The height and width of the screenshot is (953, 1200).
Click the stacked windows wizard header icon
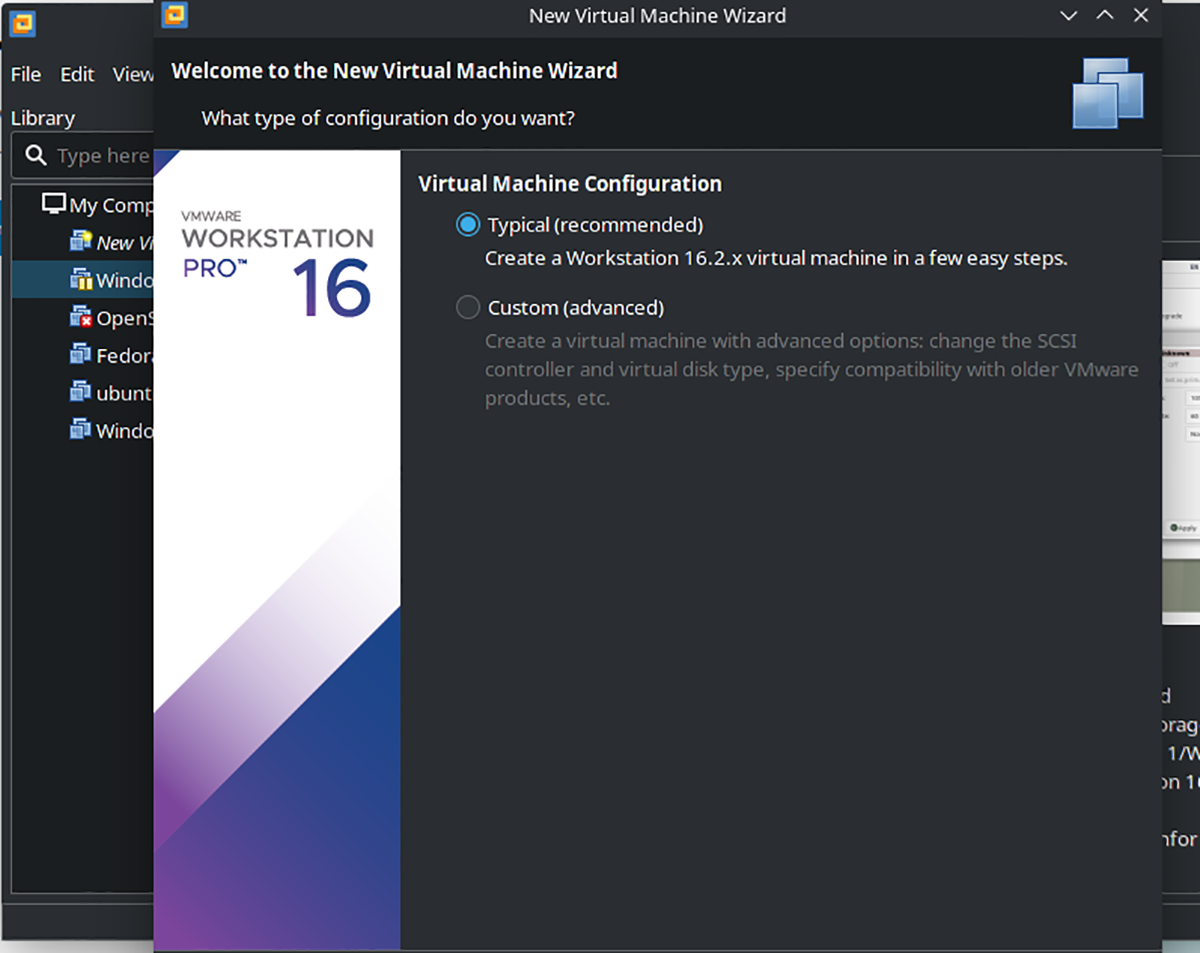point(1107,92)
